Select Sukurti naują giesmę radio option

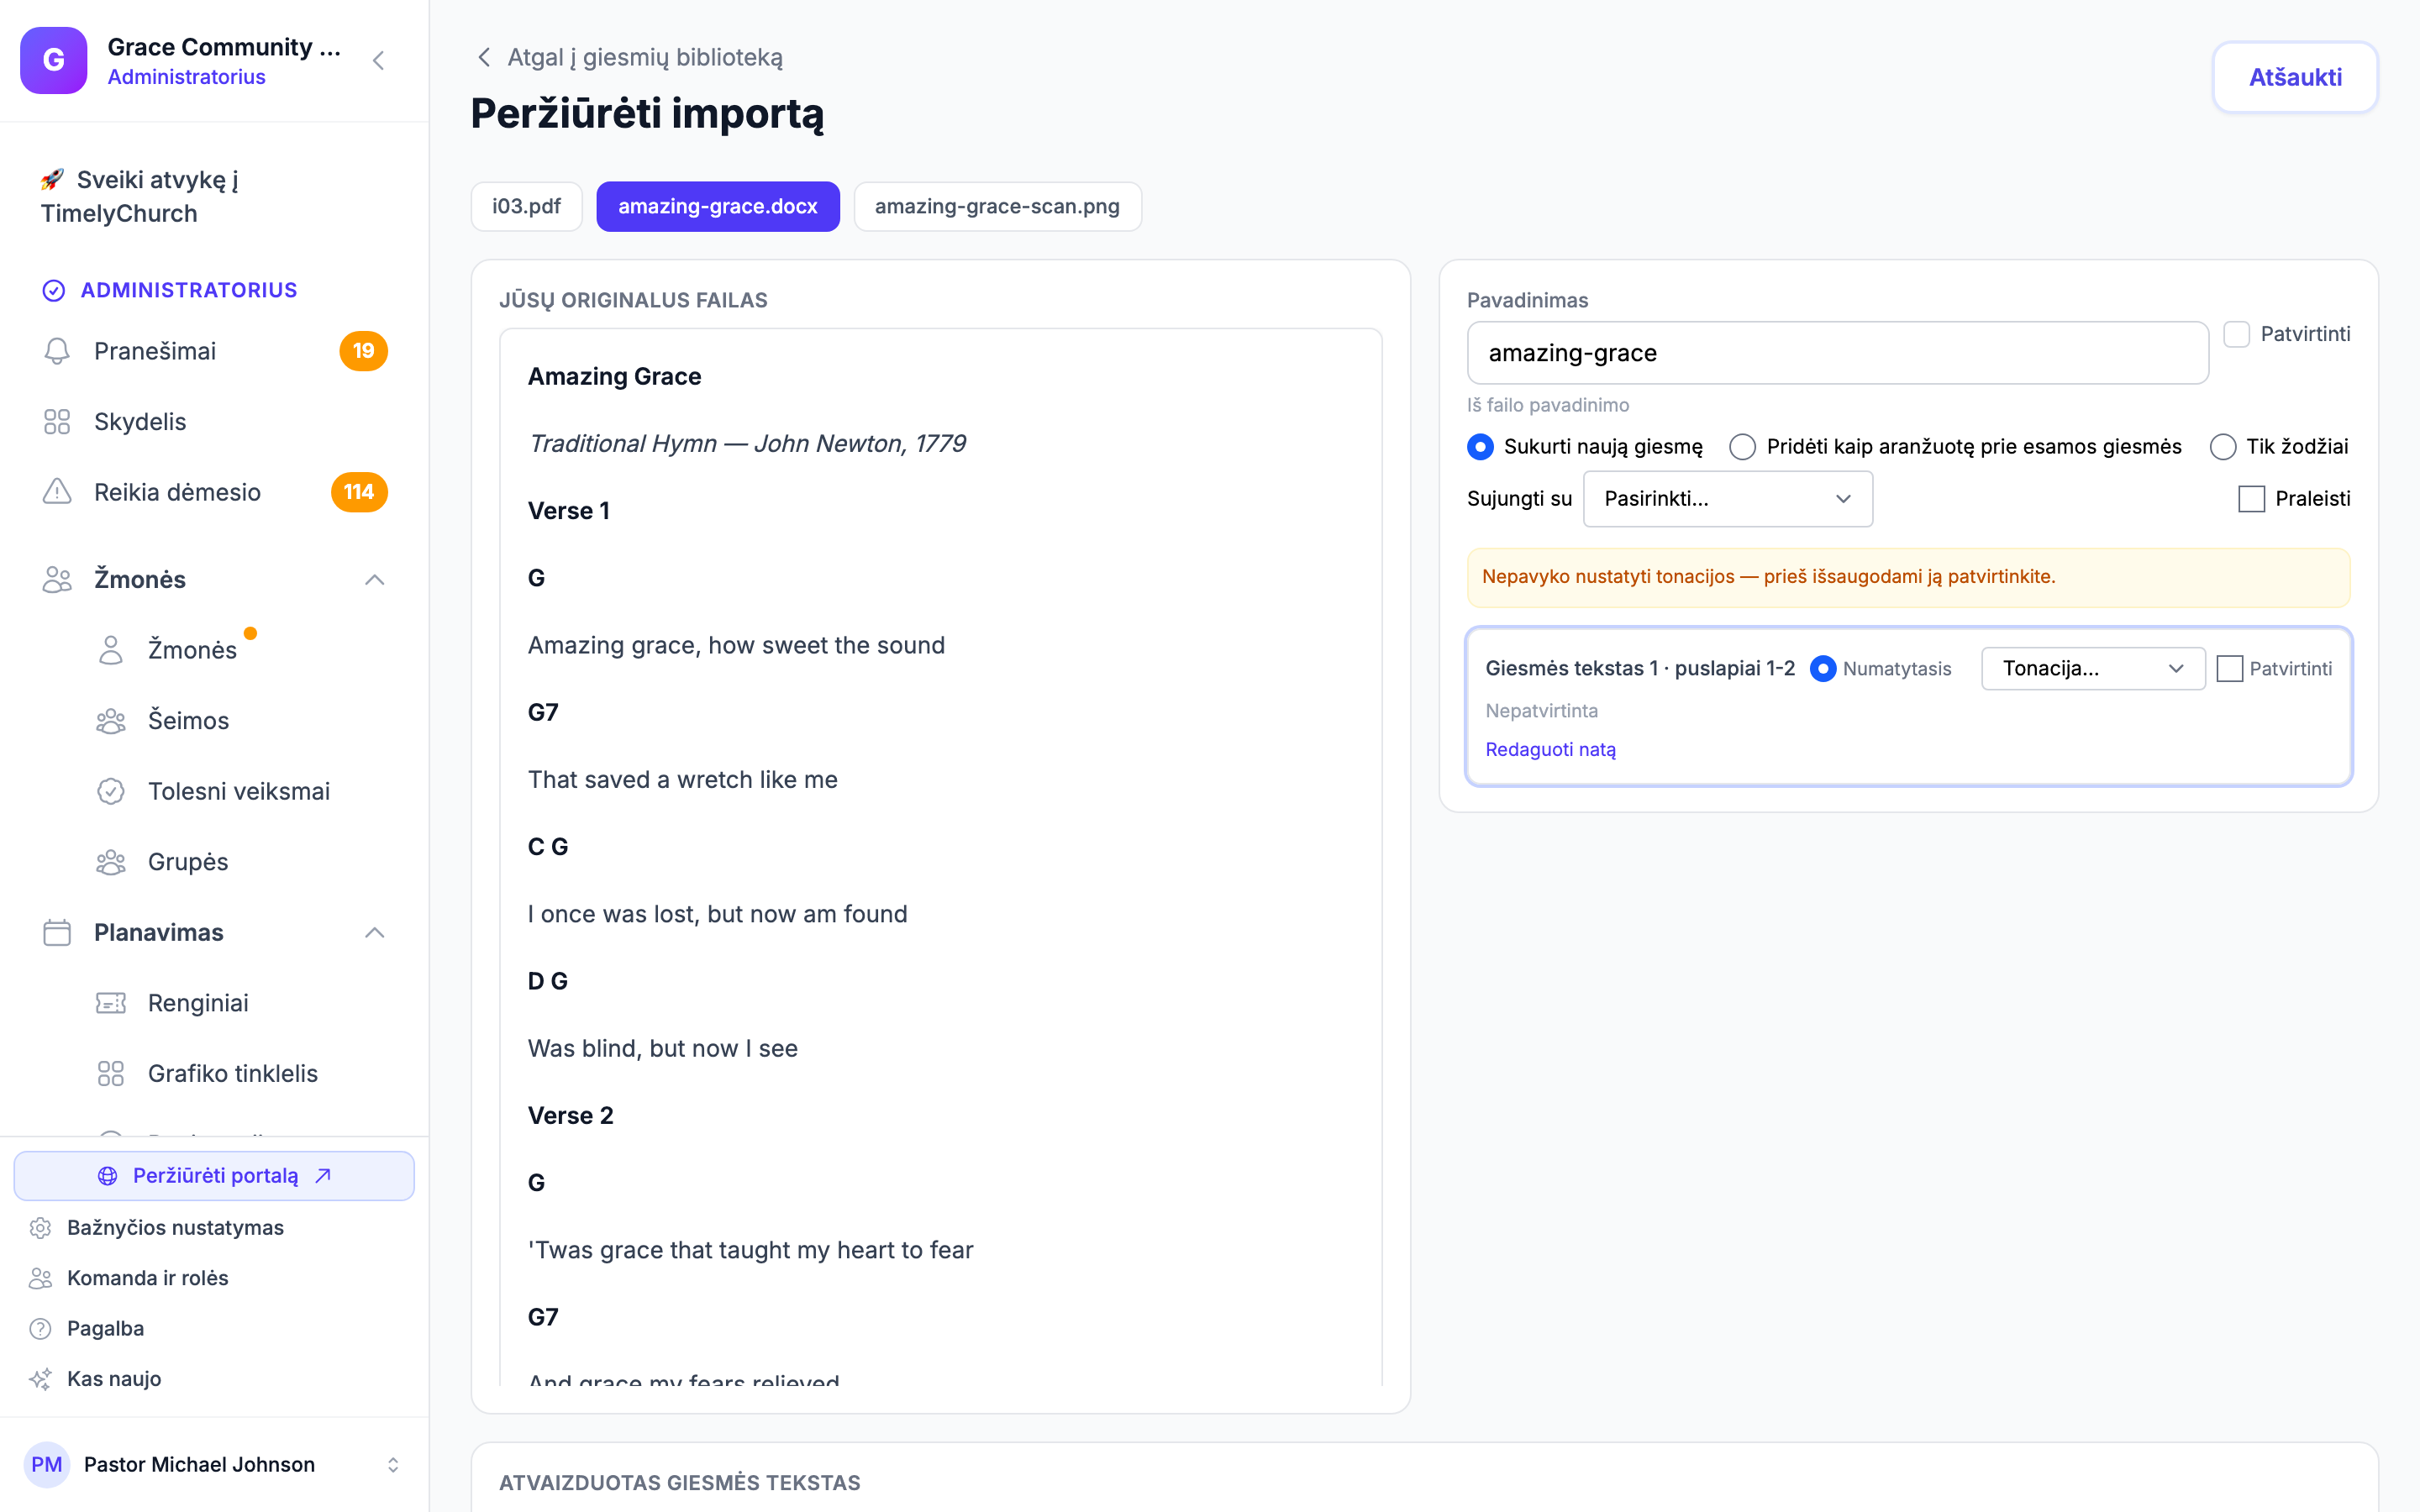(x=1481, y=447)
